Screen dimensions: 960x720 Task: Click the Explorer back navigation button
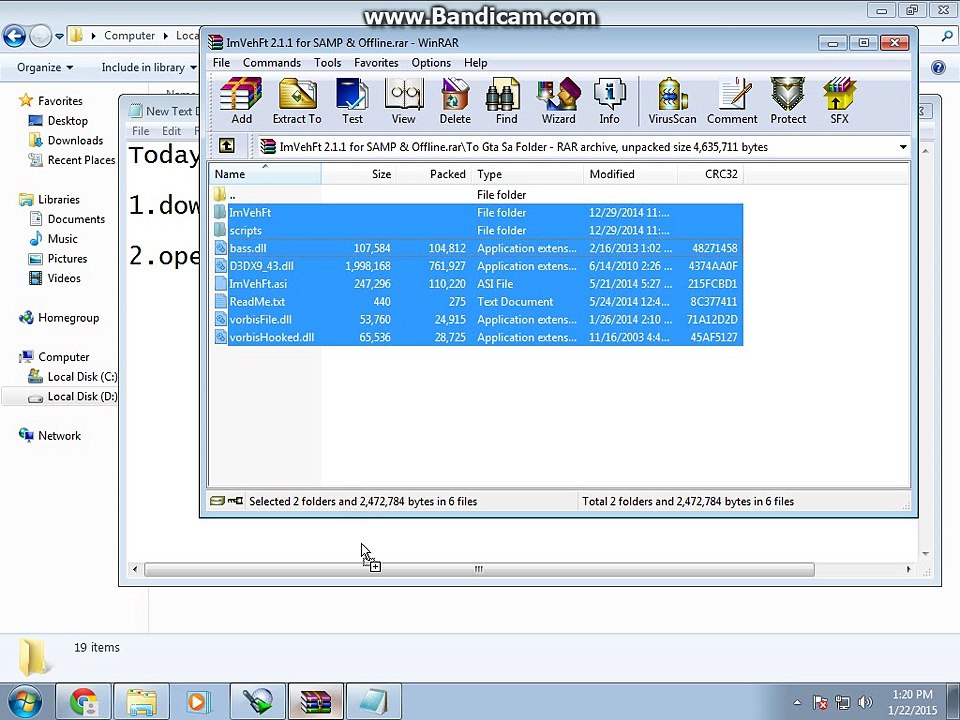tap(14, 36)
